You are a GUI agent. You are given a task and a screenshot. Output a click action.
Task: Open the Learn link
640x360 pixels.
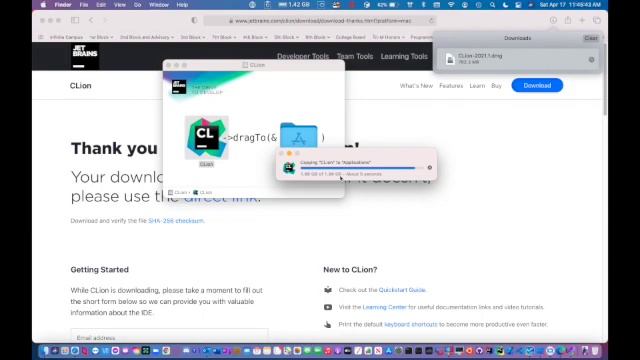pyautogui.click(x=477, y=86)
